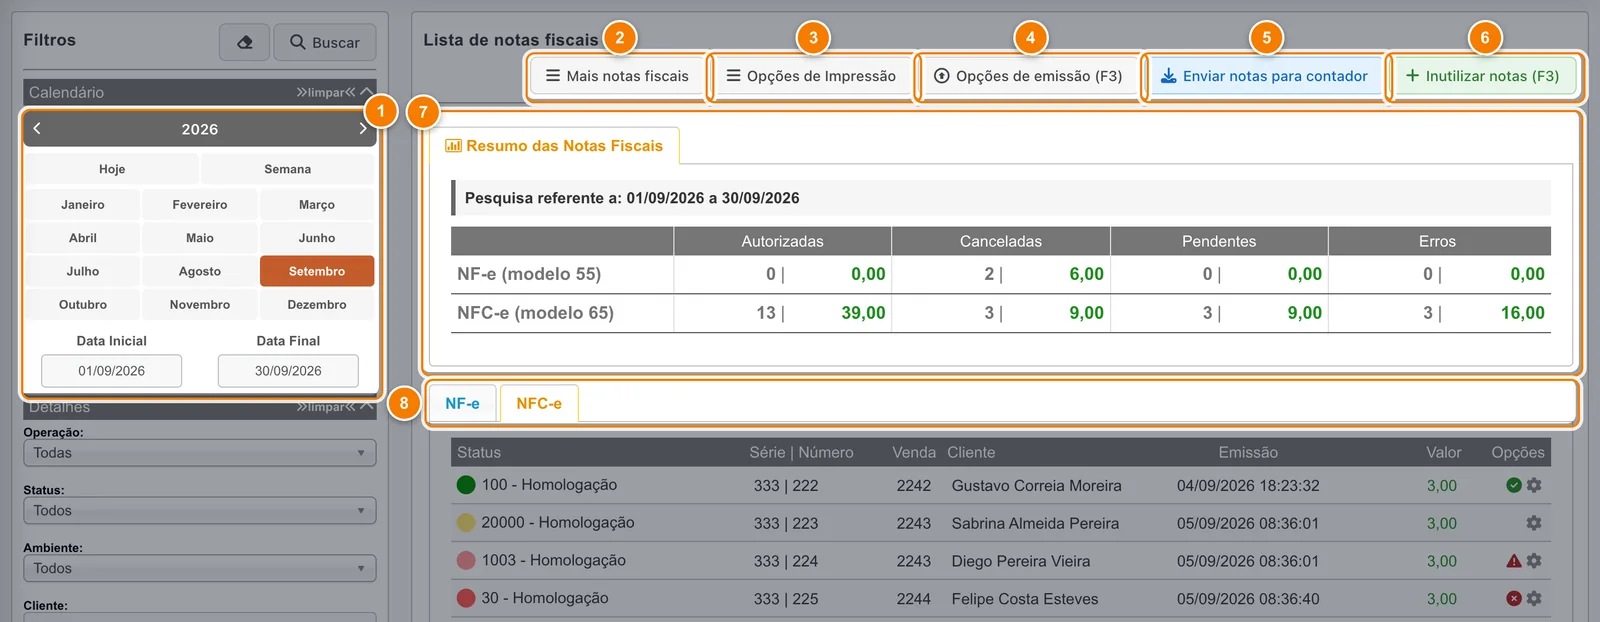The width and height of the screenshot is (1600, 622).
Task: Click the Buscar search button
Action: click(x=325, y=42)
